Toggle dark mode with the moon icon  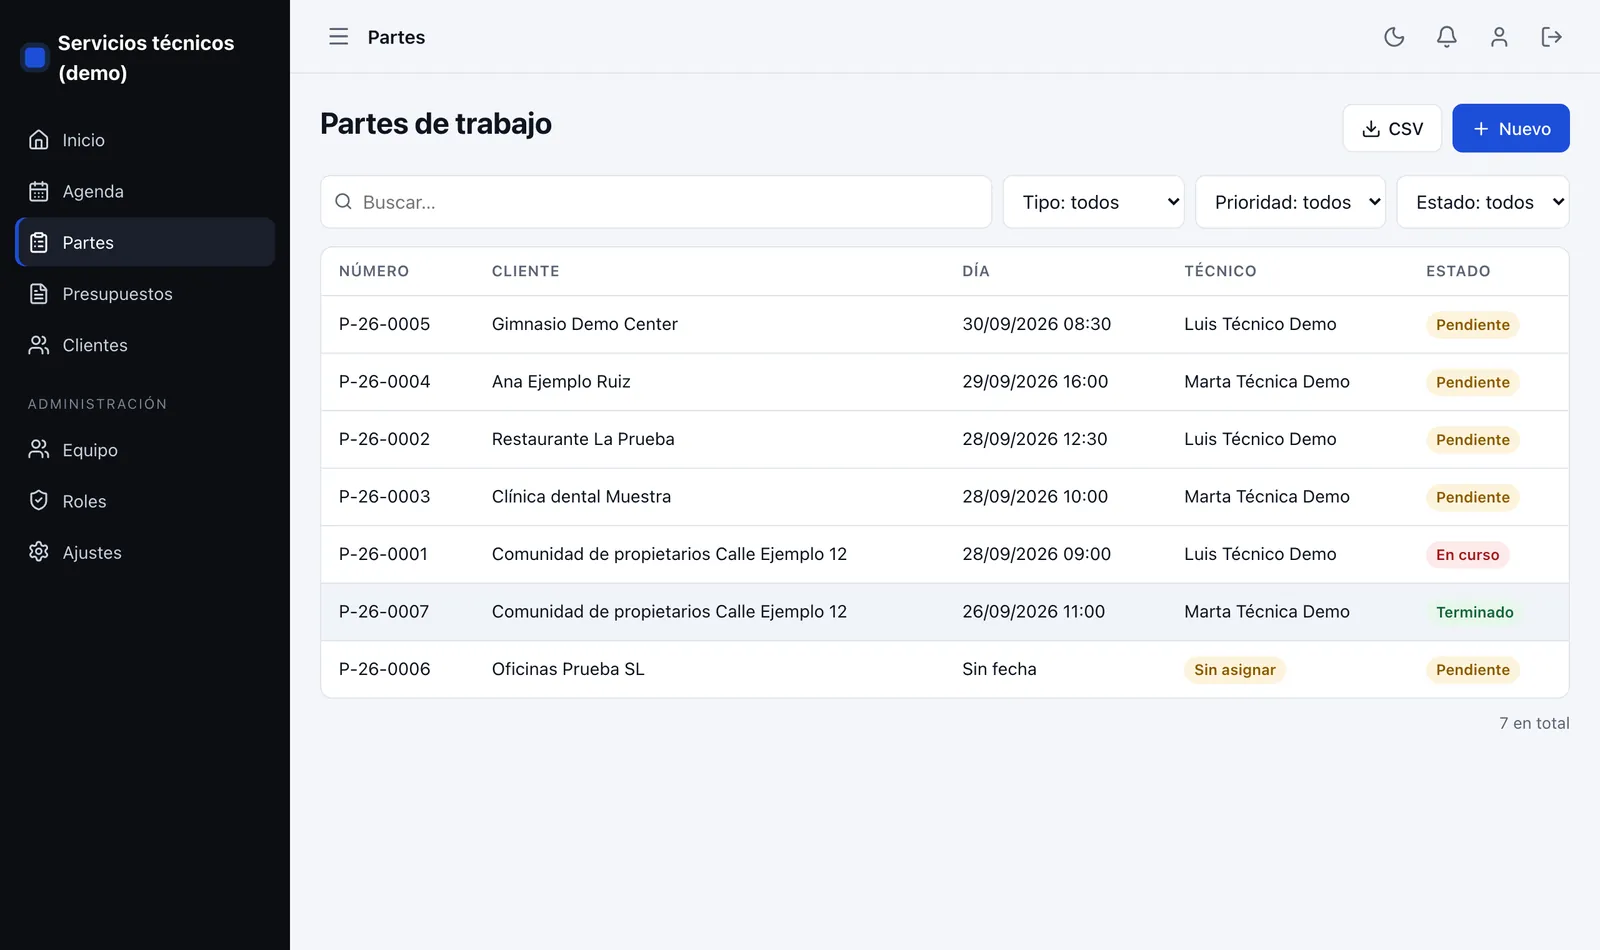pos(1394,37)
